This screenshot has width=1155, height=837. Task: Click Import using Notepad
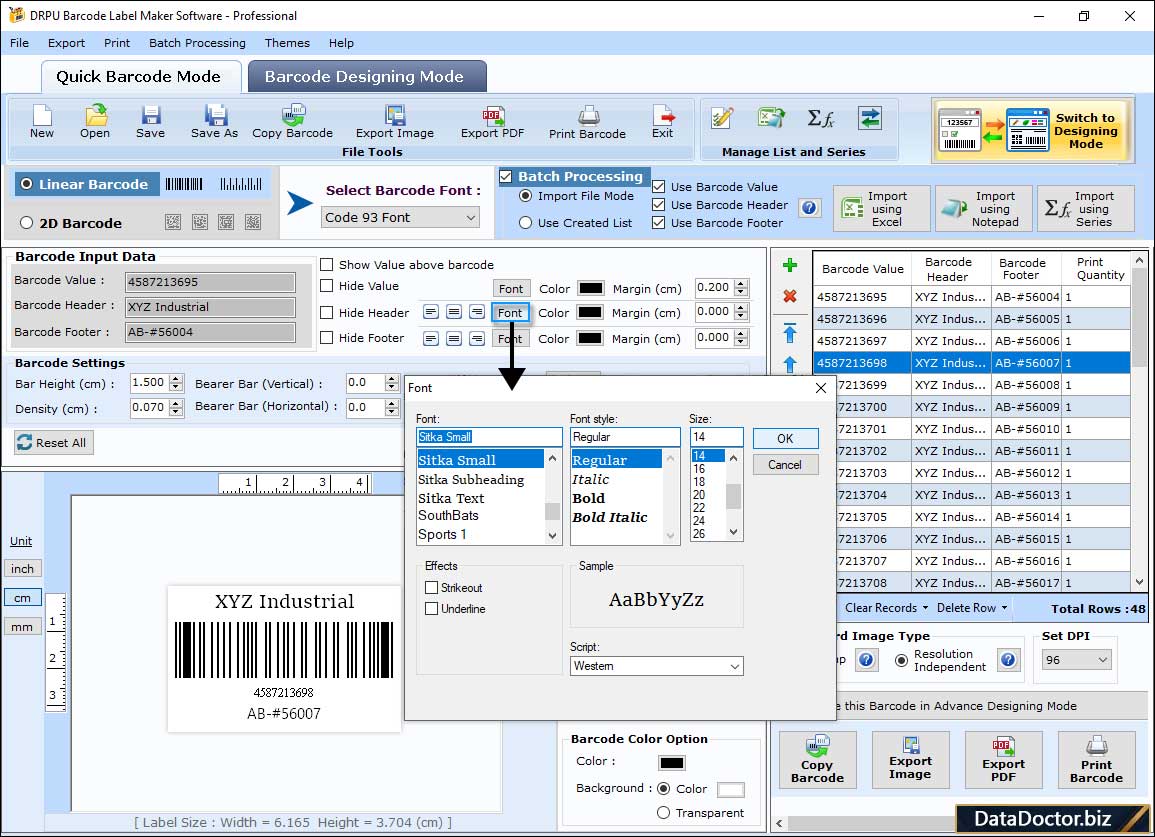pos(983,209)
